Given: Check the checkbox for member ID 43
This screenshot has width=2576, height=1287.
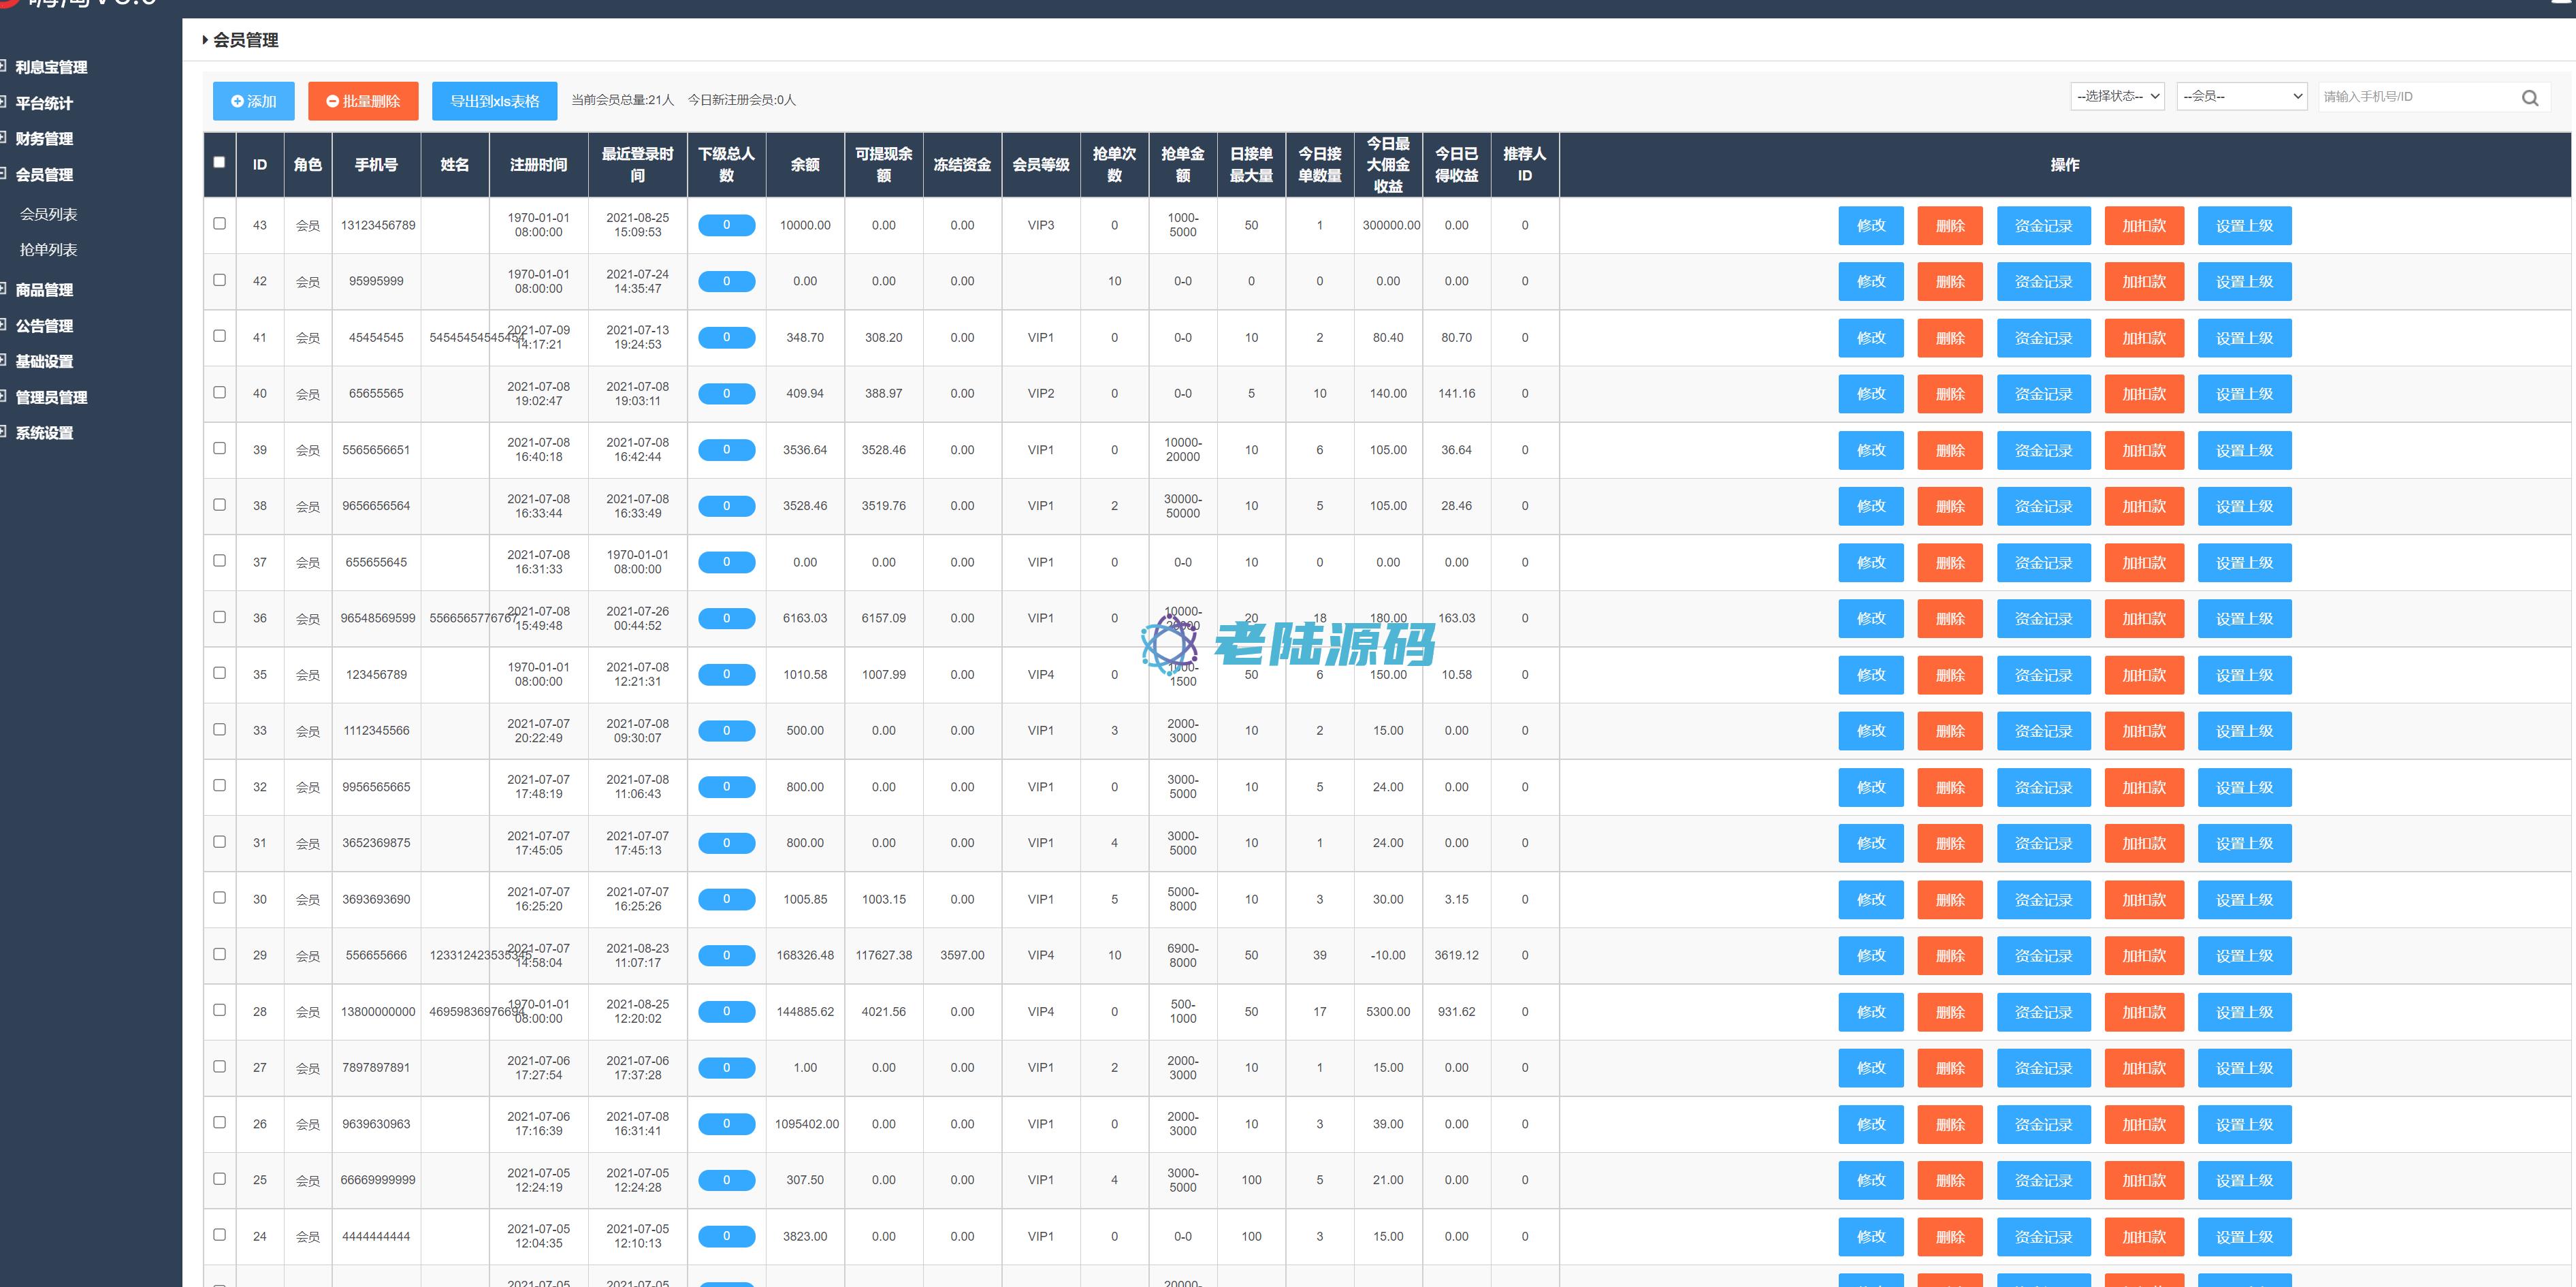Looking at the screenshot, I should [x=220, y=224].
